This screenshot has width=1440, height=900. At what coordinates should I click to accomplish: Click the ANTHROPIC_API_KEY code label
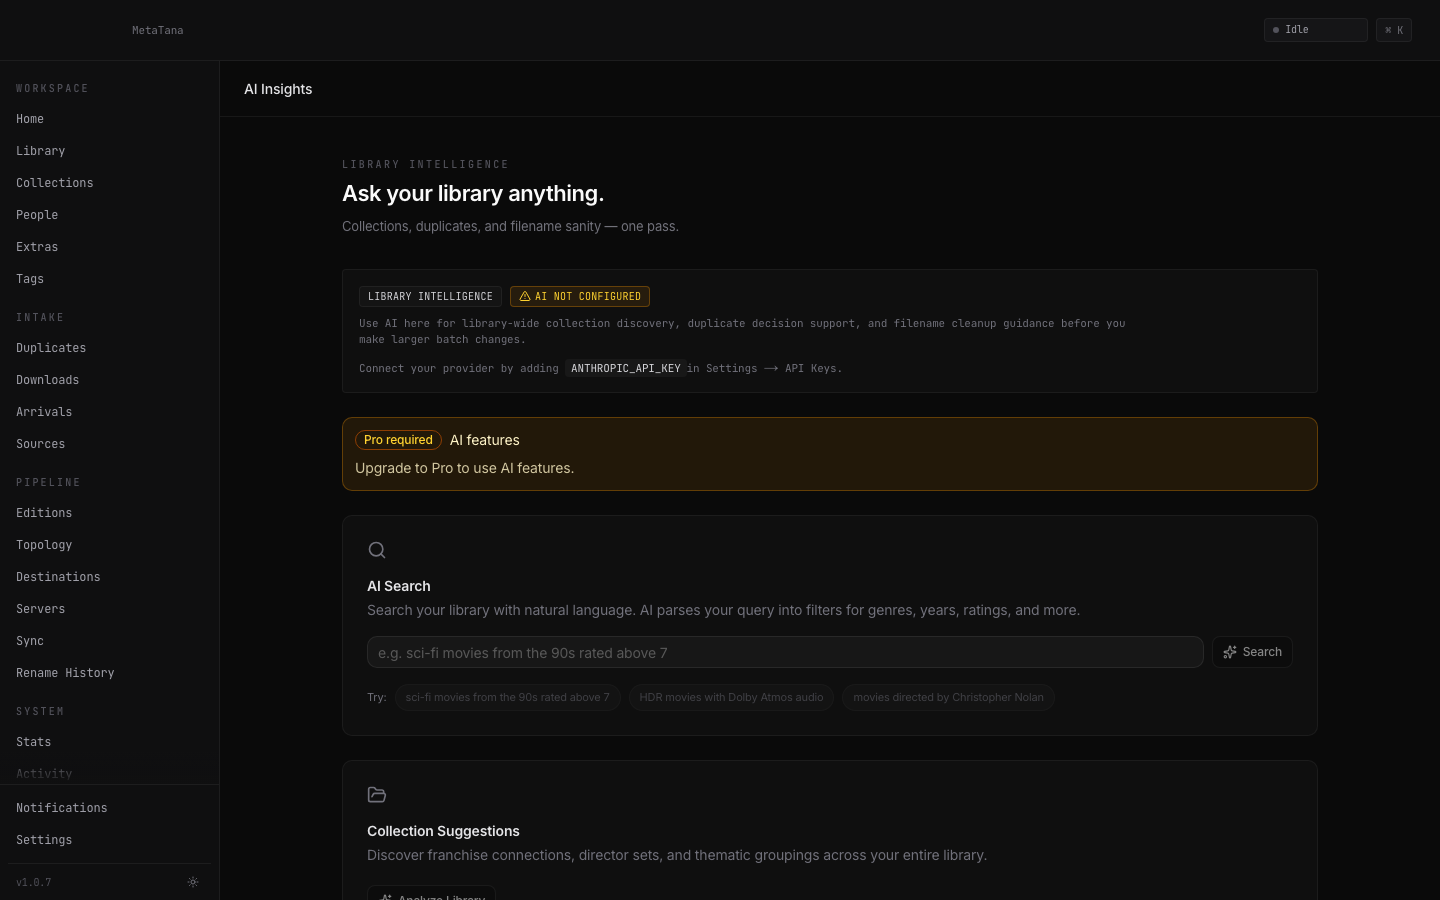click(625, 368)
